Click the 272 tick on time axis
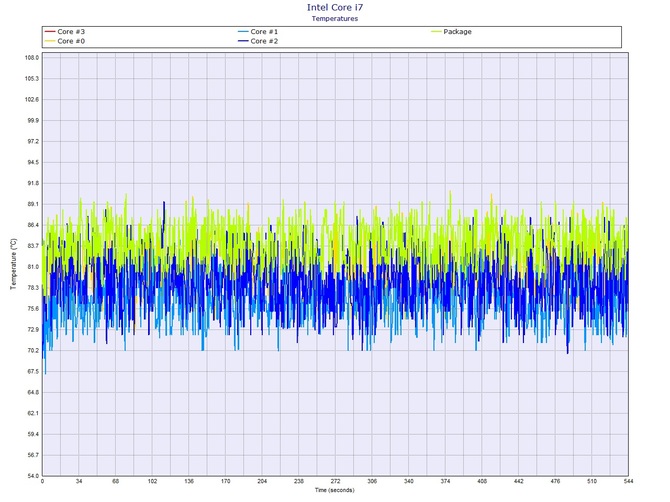The width and height of the screenshot is (670, 502). tap(335, 481)
